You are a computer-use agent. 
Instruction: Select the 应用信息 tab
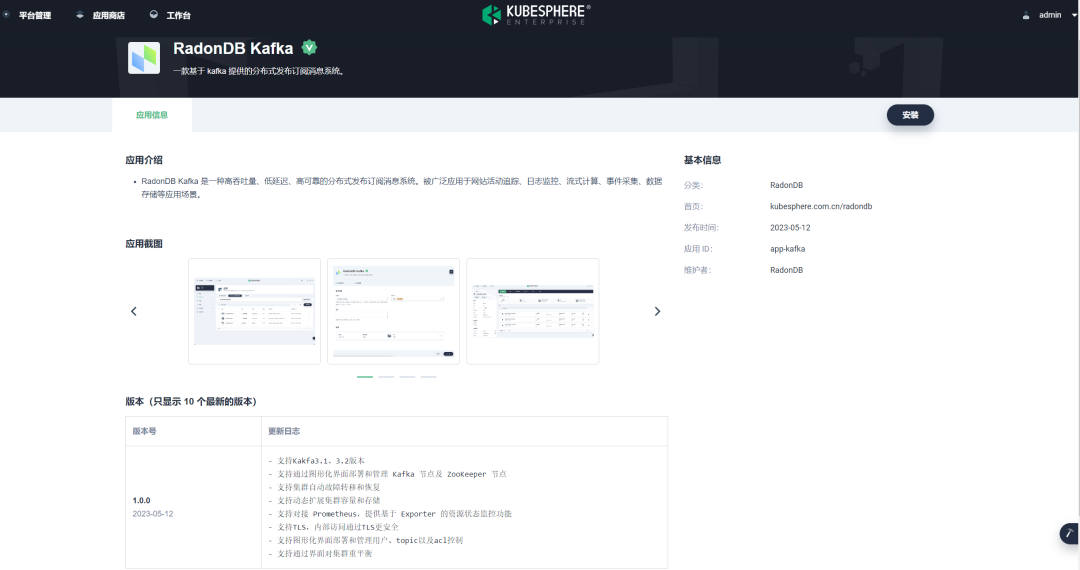click(x=152, y=115)
